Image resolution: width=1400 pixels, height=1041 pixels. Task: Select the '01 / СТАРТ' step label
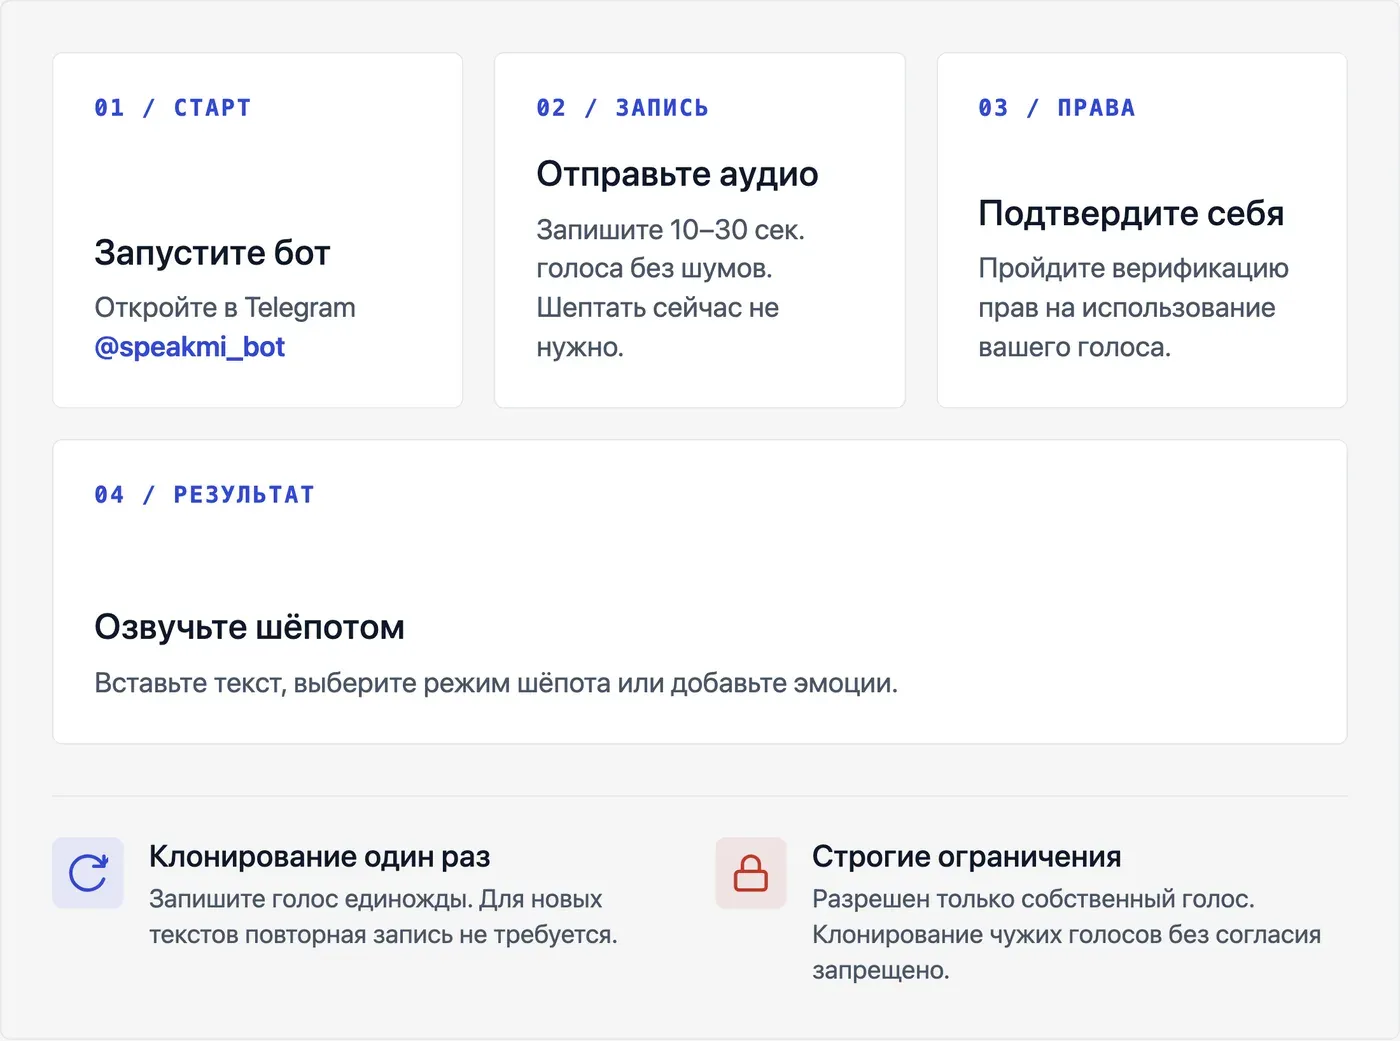[173, 108]
